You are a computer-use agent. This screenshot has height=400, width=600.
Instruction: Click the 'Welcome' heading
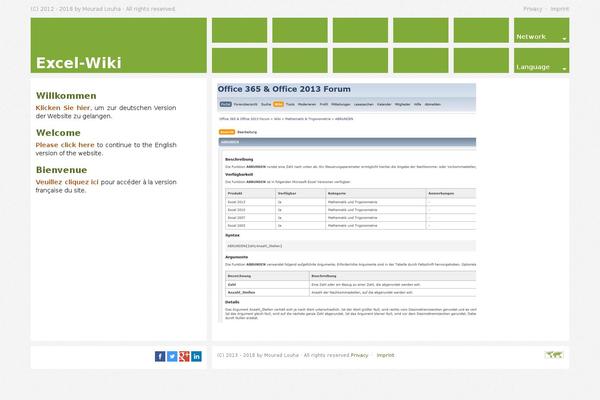click(58, 133)
